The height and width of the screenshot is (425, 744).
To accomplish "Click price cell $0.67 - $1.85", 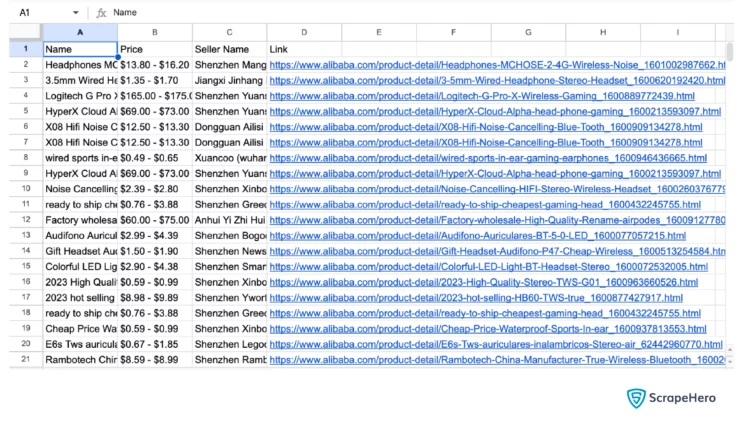I will [x=155, y=344].
